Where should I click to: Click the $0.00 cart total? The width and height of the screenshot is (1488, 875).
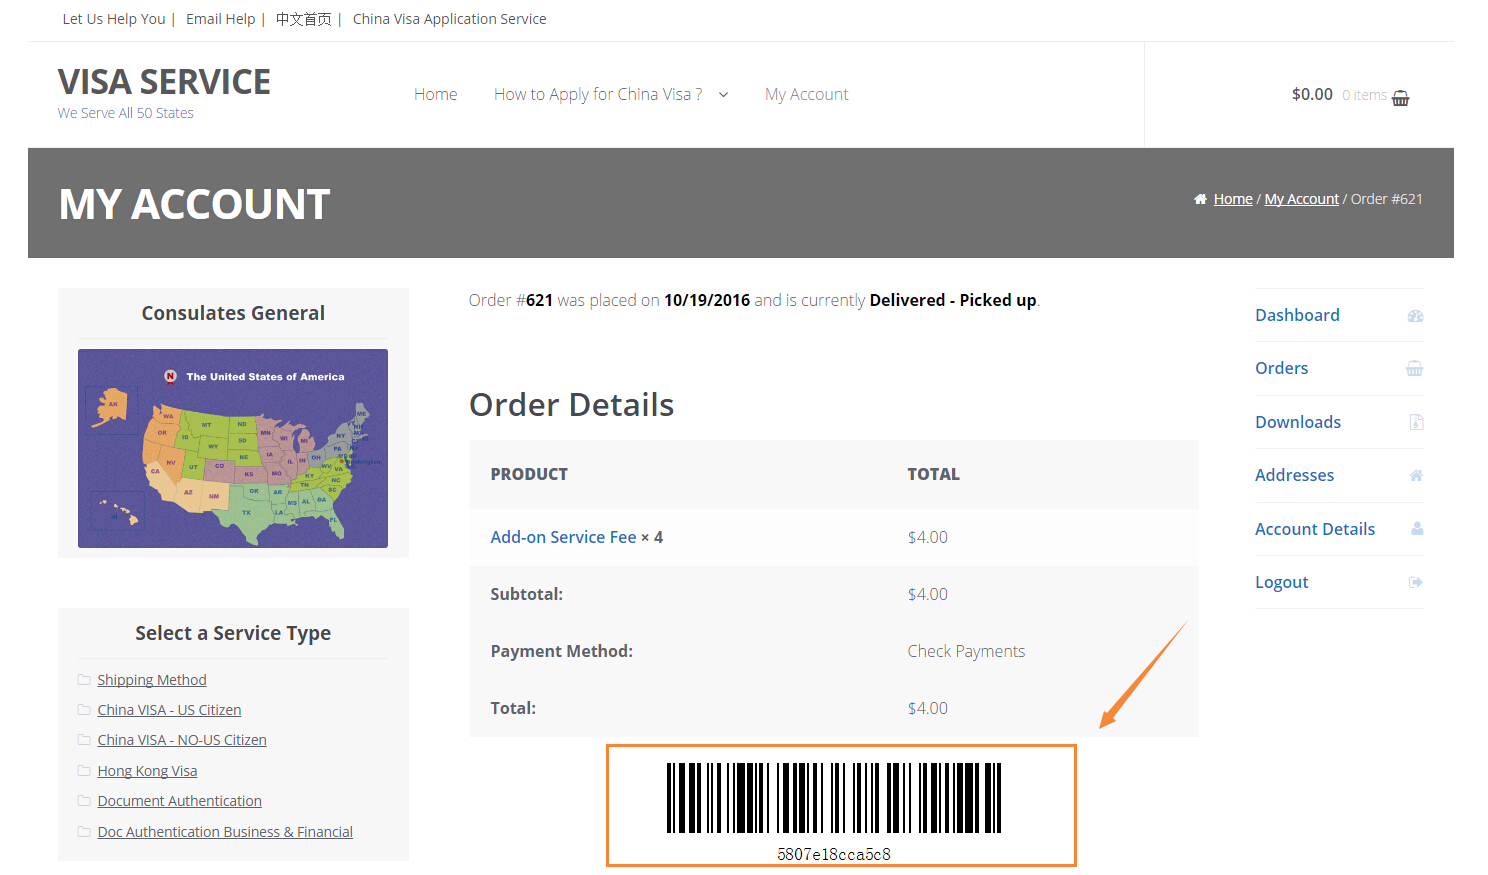coord(1312,94)
